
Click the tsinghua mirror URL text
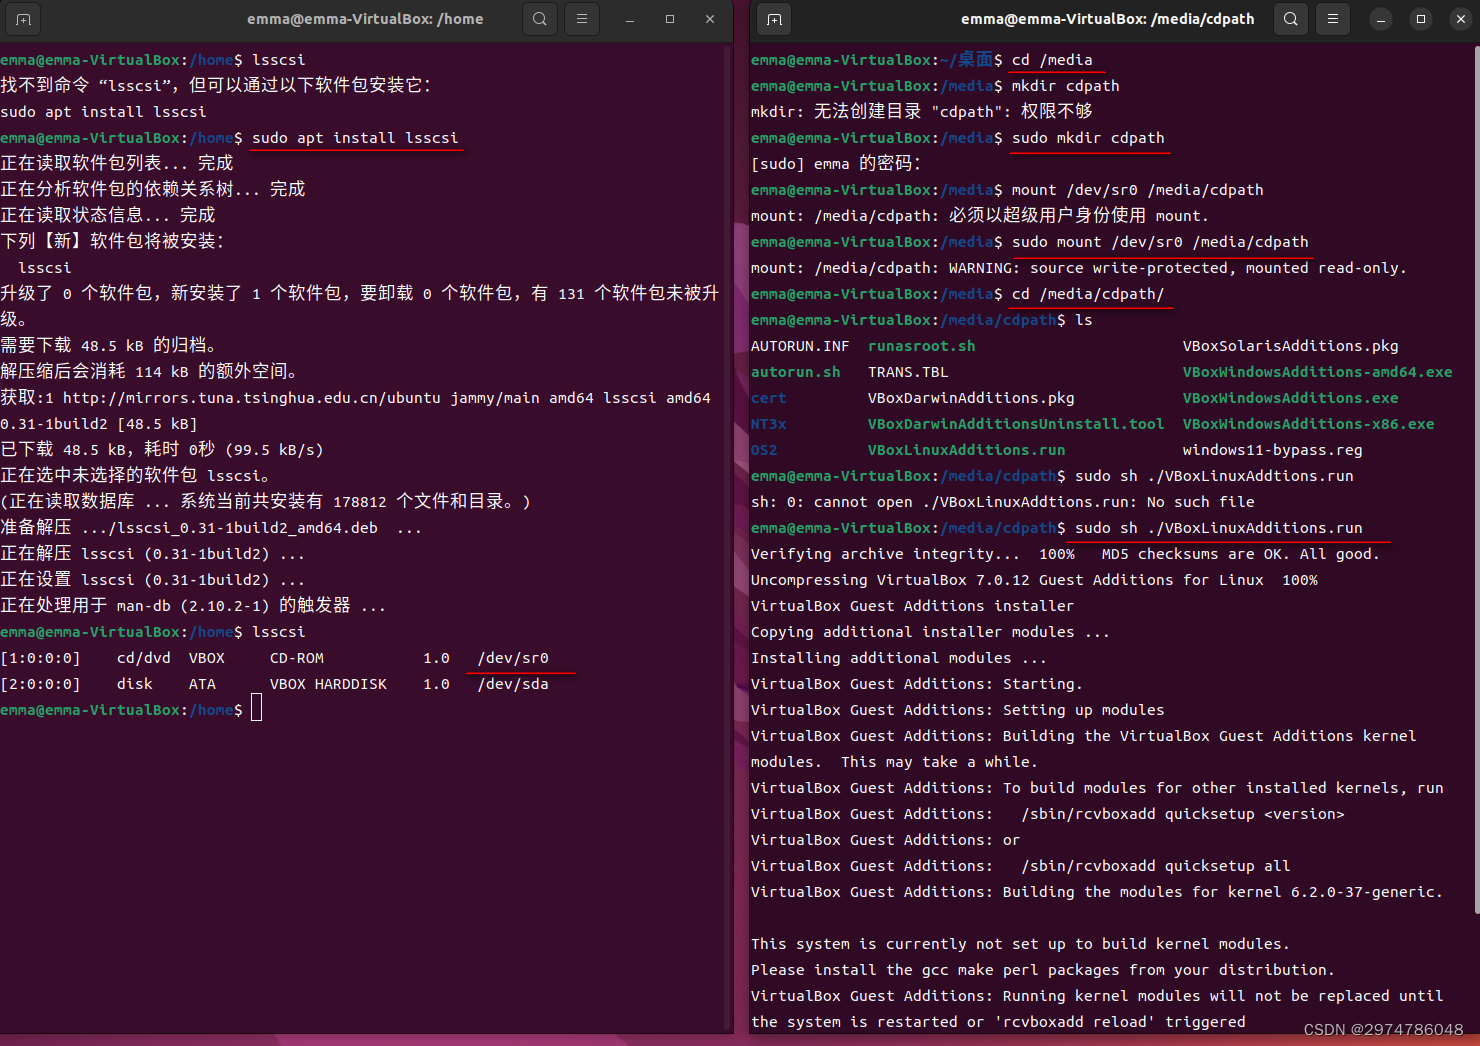pyautogui.click(x=252, y=398)
